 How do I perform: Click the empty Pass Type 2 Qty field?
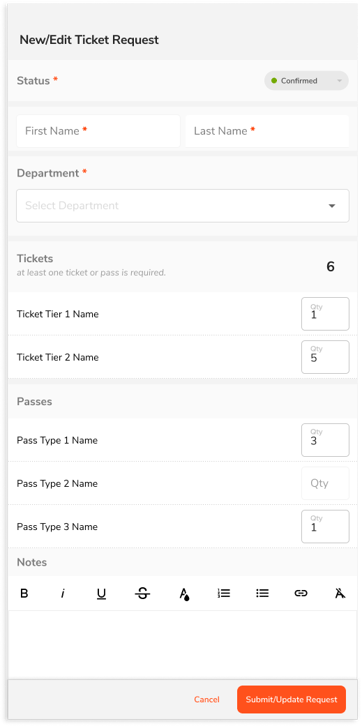tap(325, 483)
